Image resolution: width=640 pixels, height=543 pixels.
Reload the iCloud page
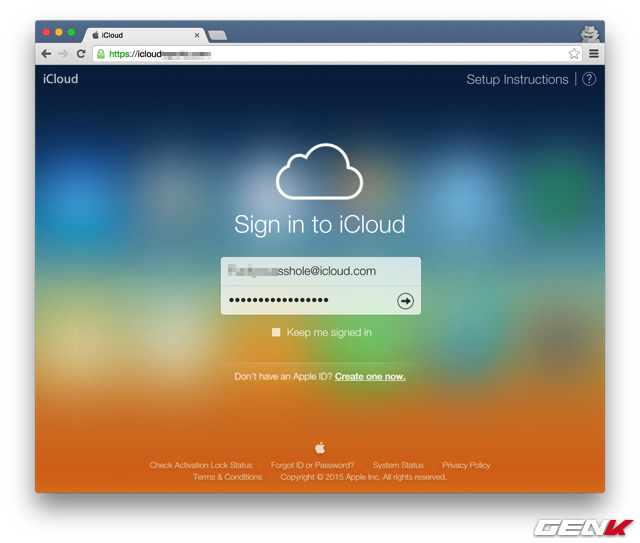[x=81, y=54]
